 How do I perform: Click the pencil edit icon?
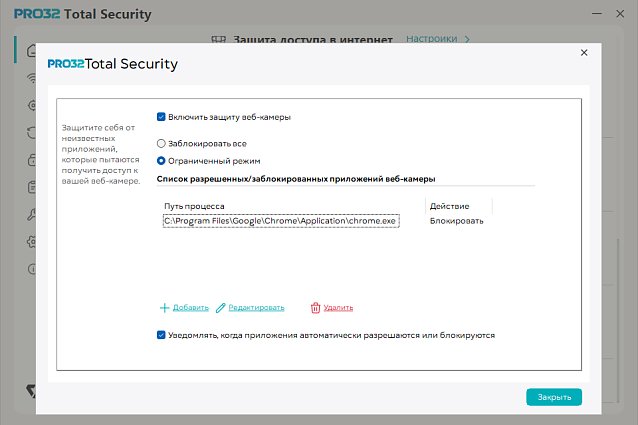[221, 308]
